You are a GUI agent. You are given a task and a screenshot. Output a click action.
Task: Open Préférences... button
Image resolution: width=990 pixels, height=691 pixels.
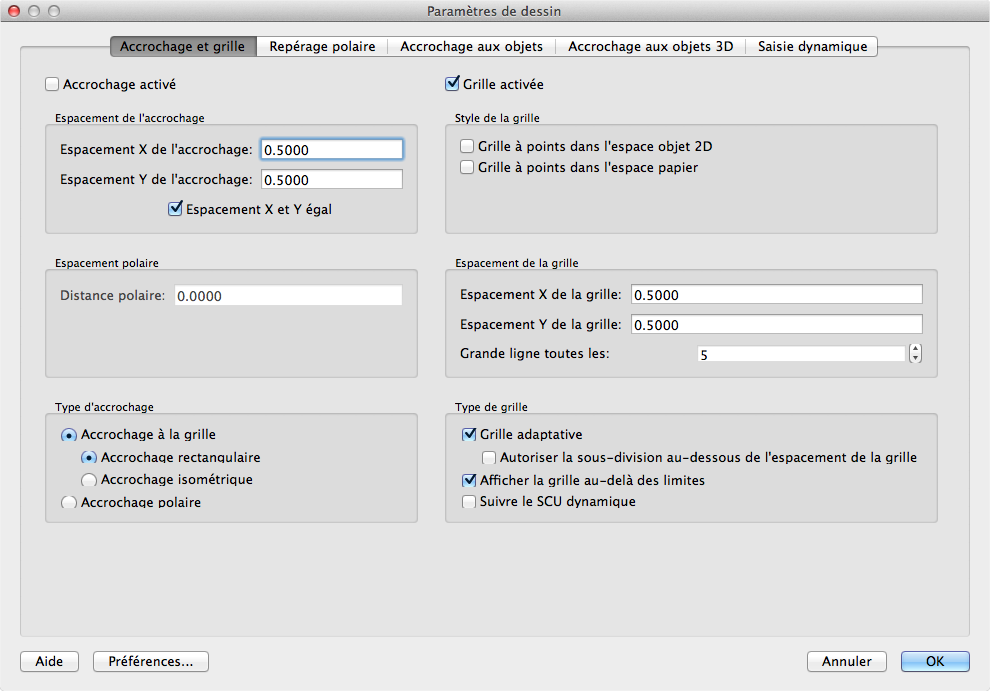pos(150,661)
